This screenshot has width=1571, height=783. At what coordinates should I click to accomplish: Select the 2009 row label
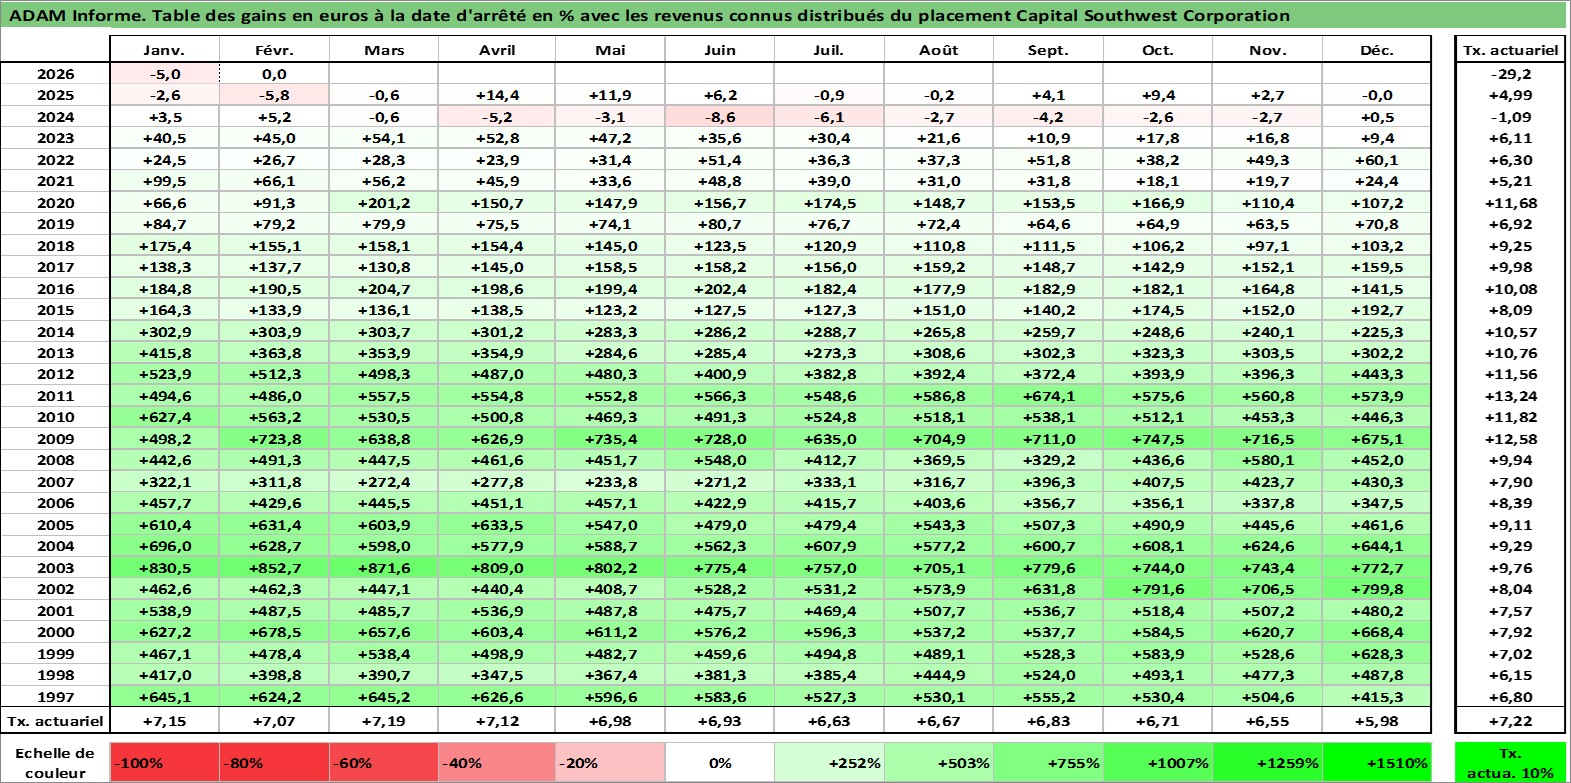(55, 439)
